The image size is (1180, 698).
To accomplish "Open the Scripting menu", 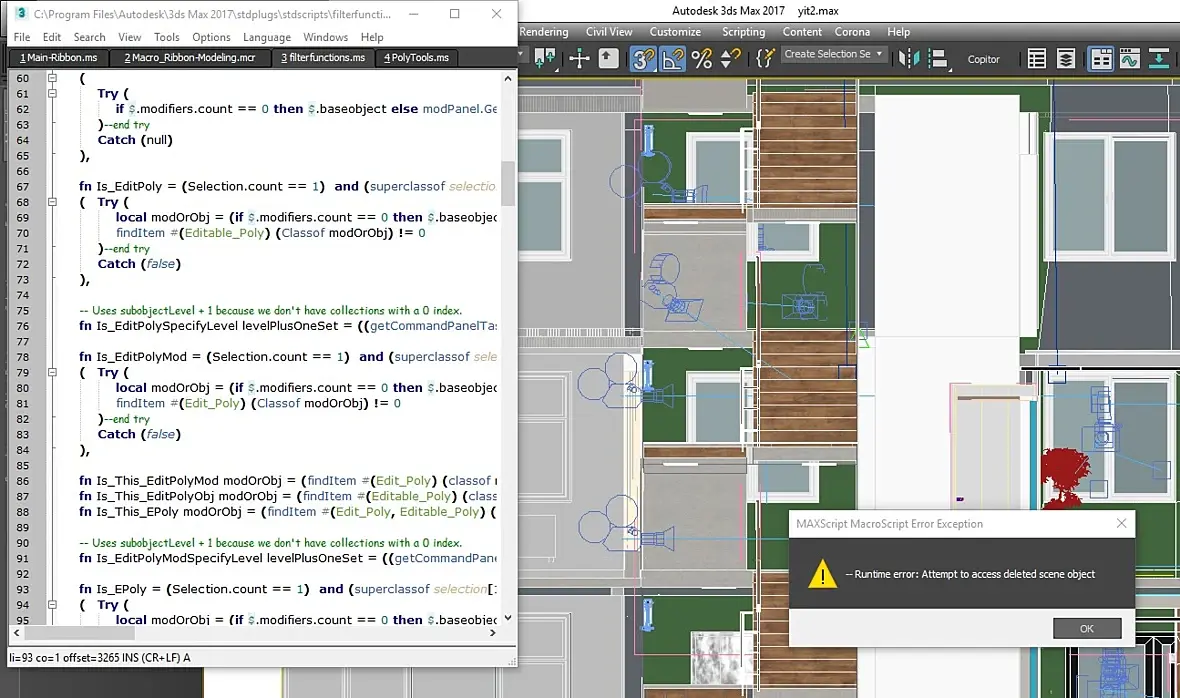I will [x=743, y=32].
